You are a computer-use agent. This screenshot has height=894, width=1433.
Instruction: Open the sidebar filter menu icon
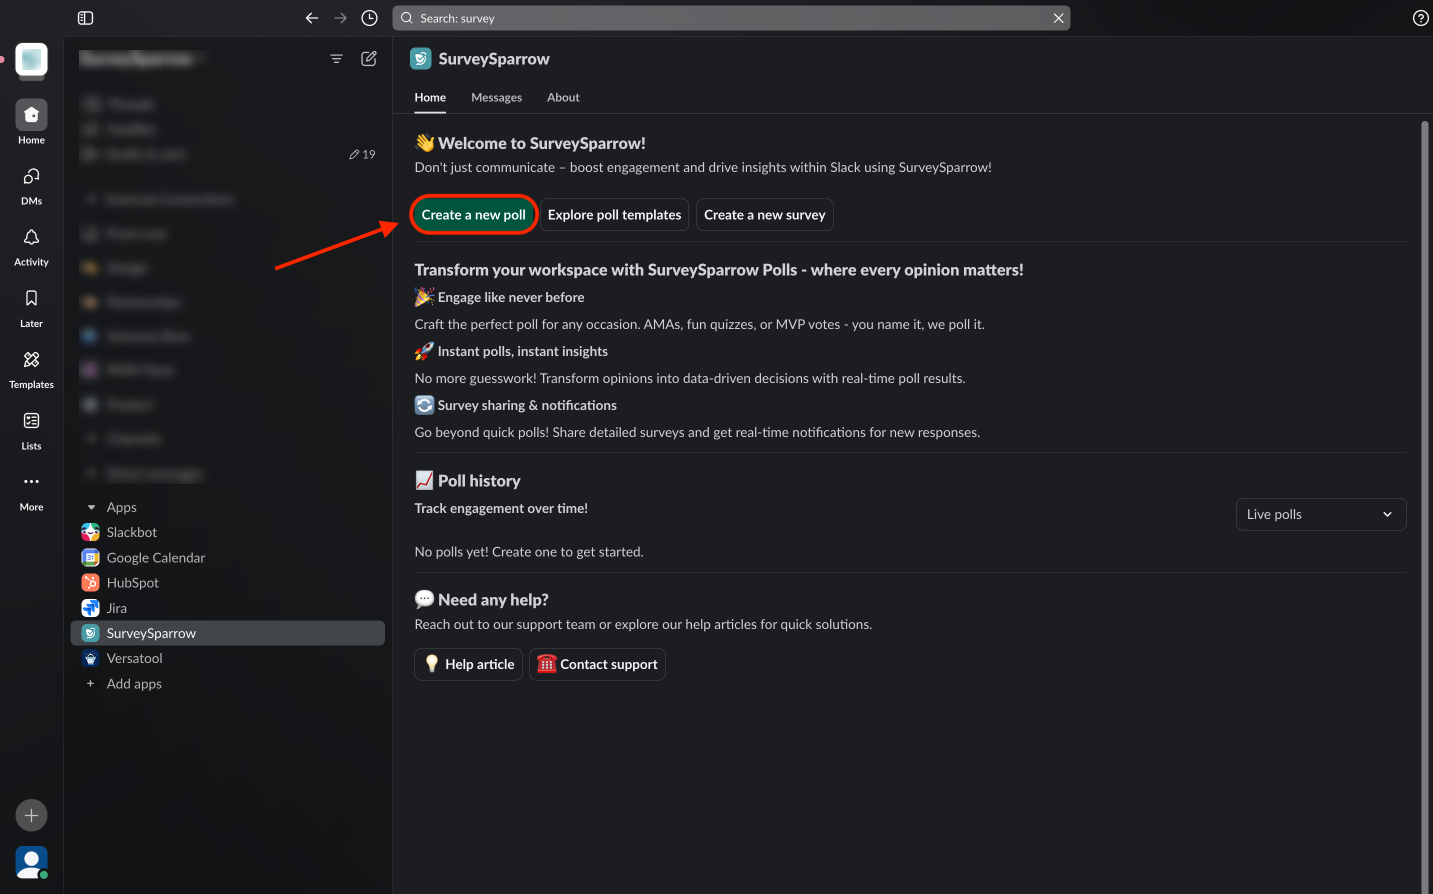[x=336, y=59]
